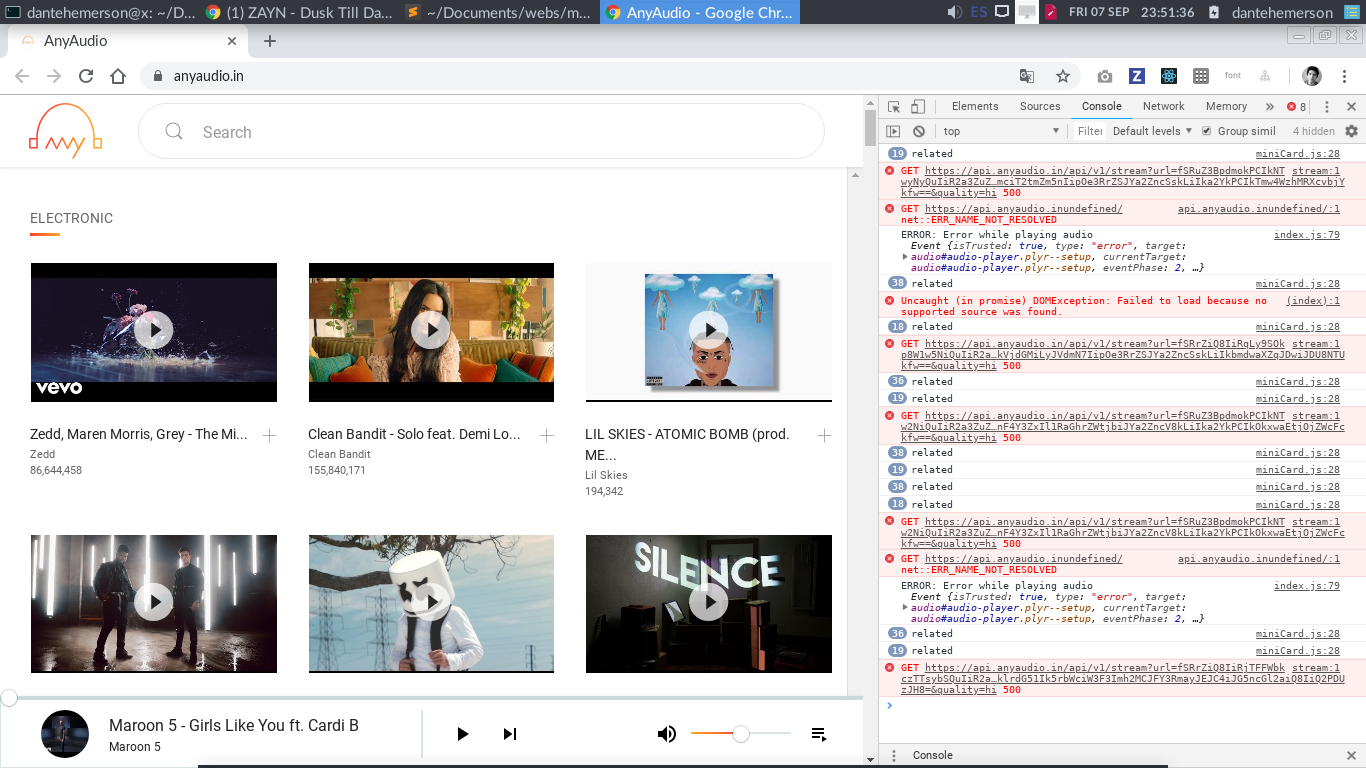Clear the console output
Viewport: 1366px width, 768px height.
point(919,131)
